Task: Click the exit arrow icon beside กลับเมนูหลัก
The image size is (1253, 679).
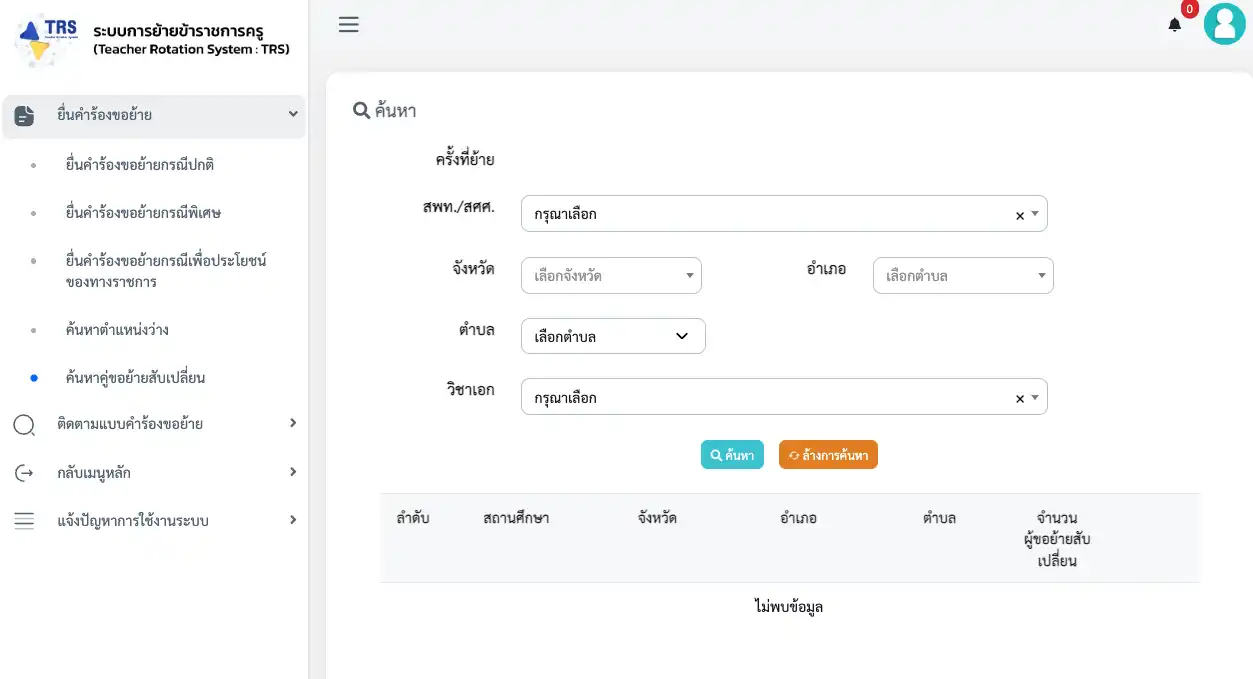Action: pyautogui.click(x=24, y=473)
